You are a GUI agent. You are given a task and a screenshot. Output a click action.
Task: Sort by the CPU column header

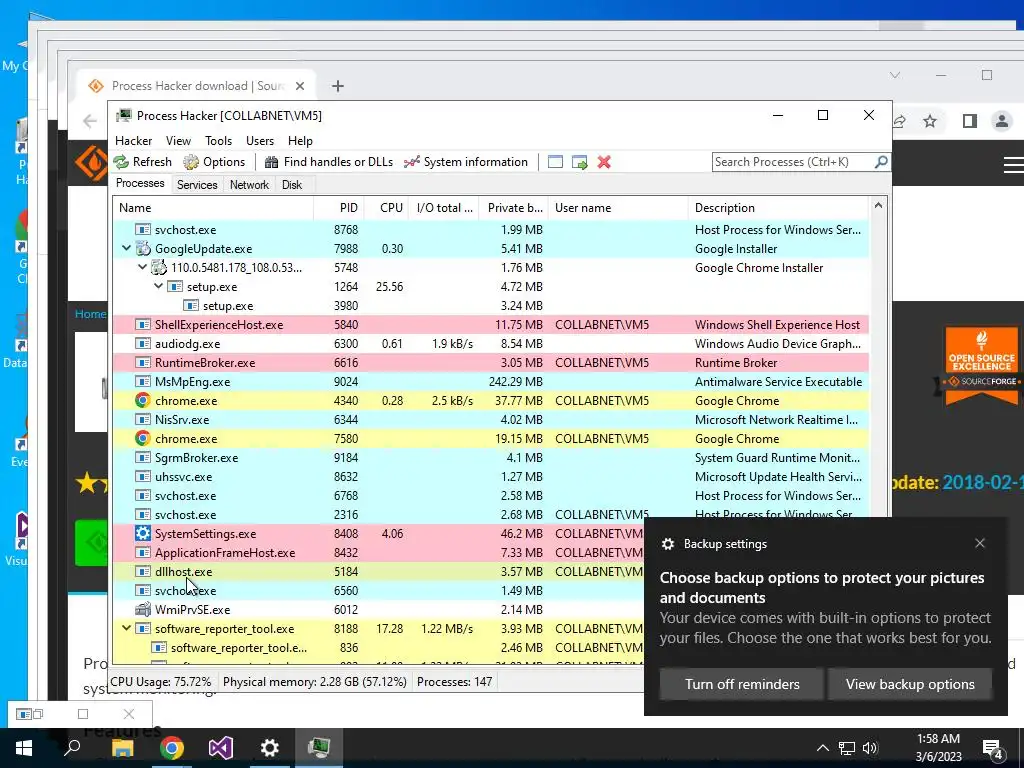[385, 208]
